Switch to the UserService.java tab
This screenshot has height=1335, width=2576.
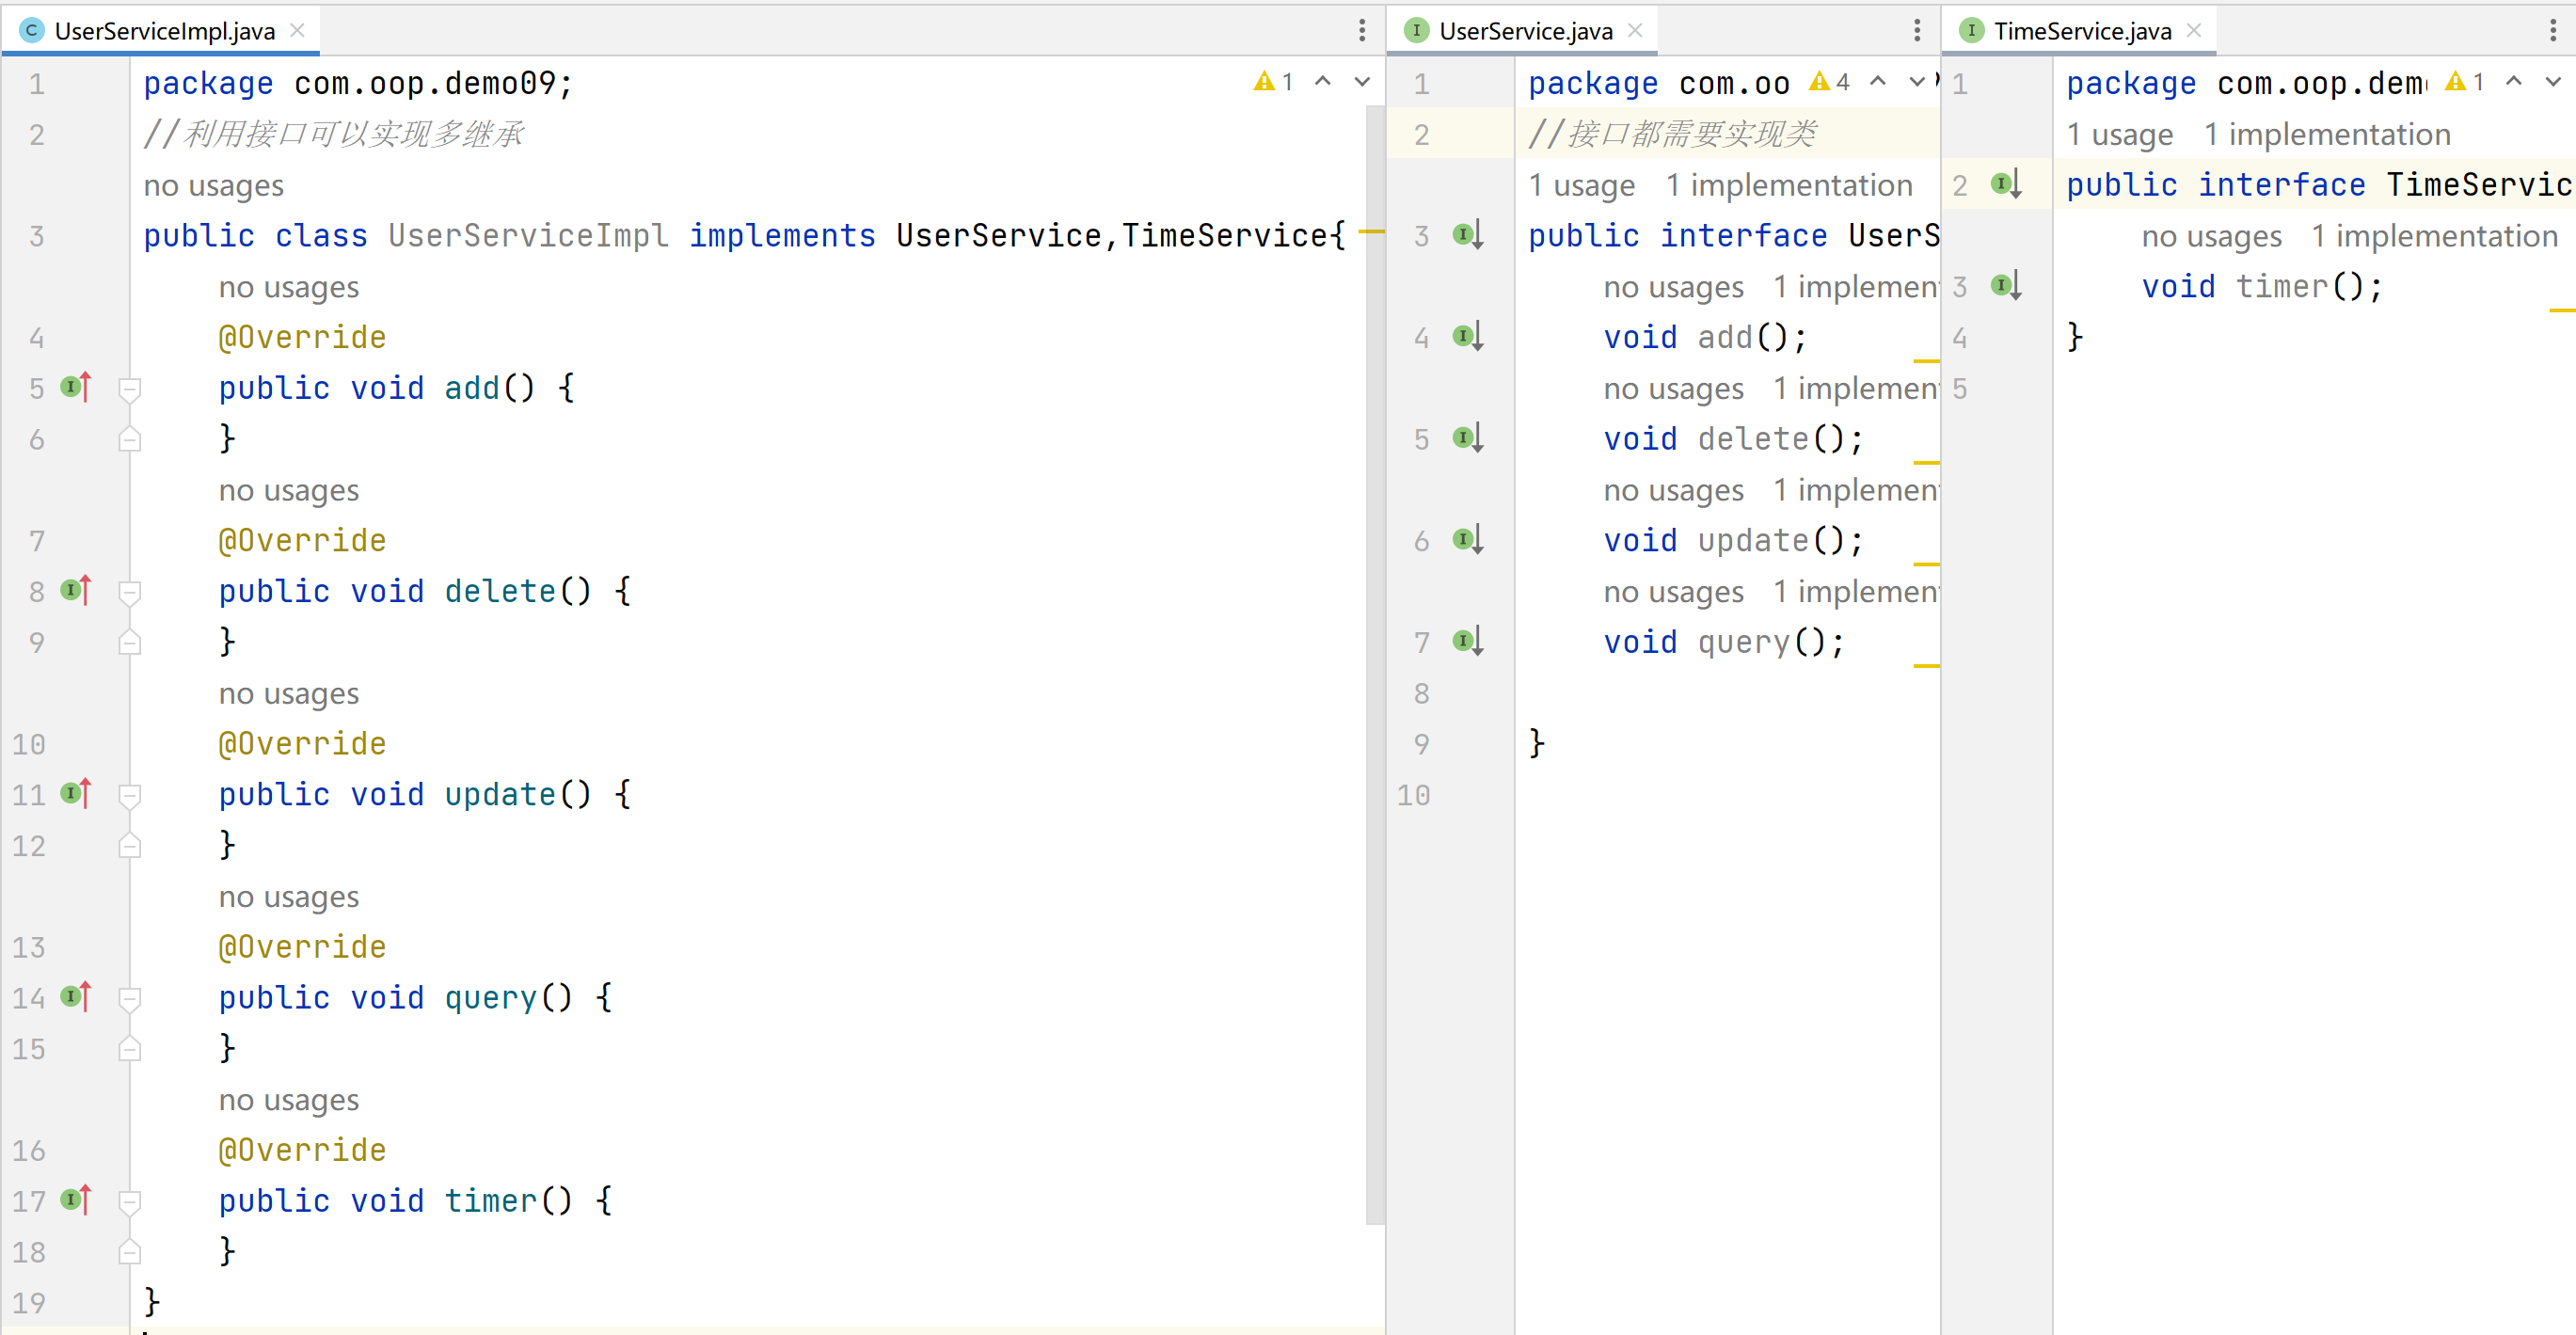1524,31
